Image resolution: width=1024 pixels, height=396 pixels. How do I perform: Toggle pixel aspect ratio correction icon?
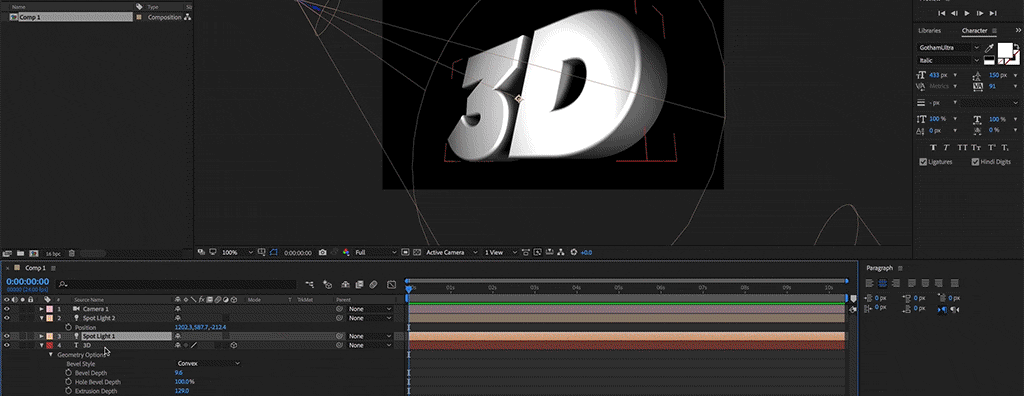point(525,252)
